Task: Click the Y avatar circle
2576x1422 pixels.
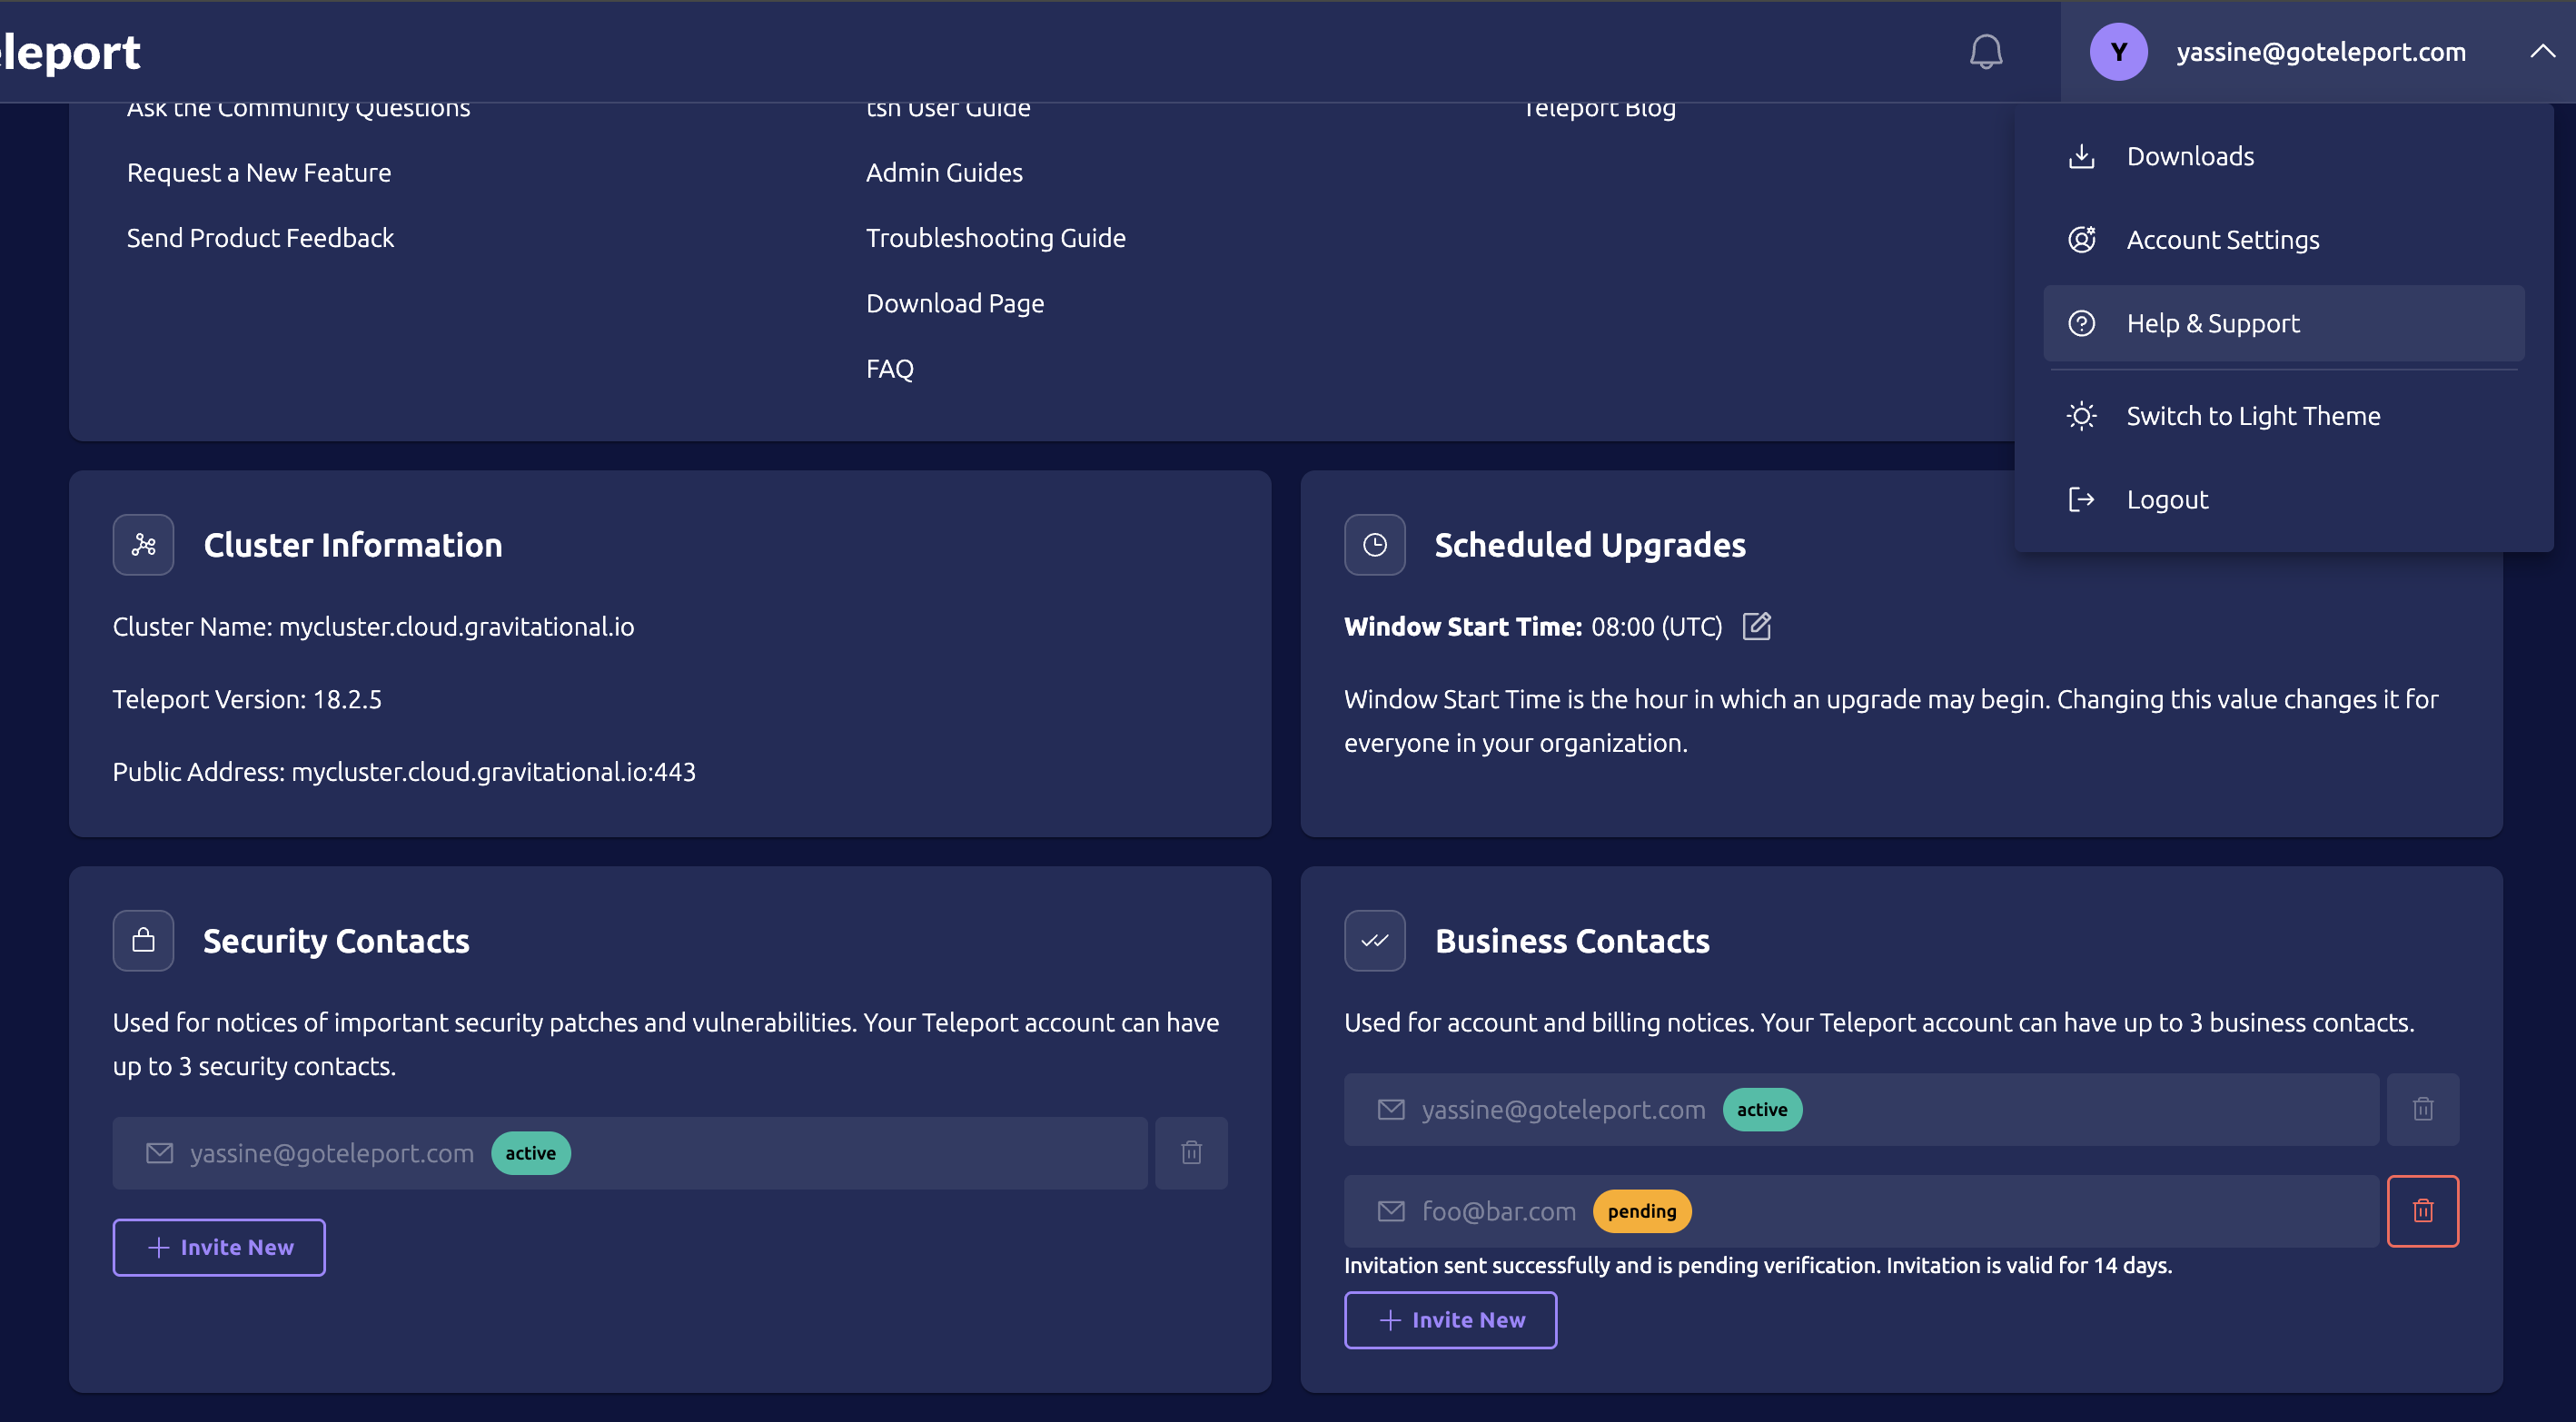Action: click(x=2118, y=52)
